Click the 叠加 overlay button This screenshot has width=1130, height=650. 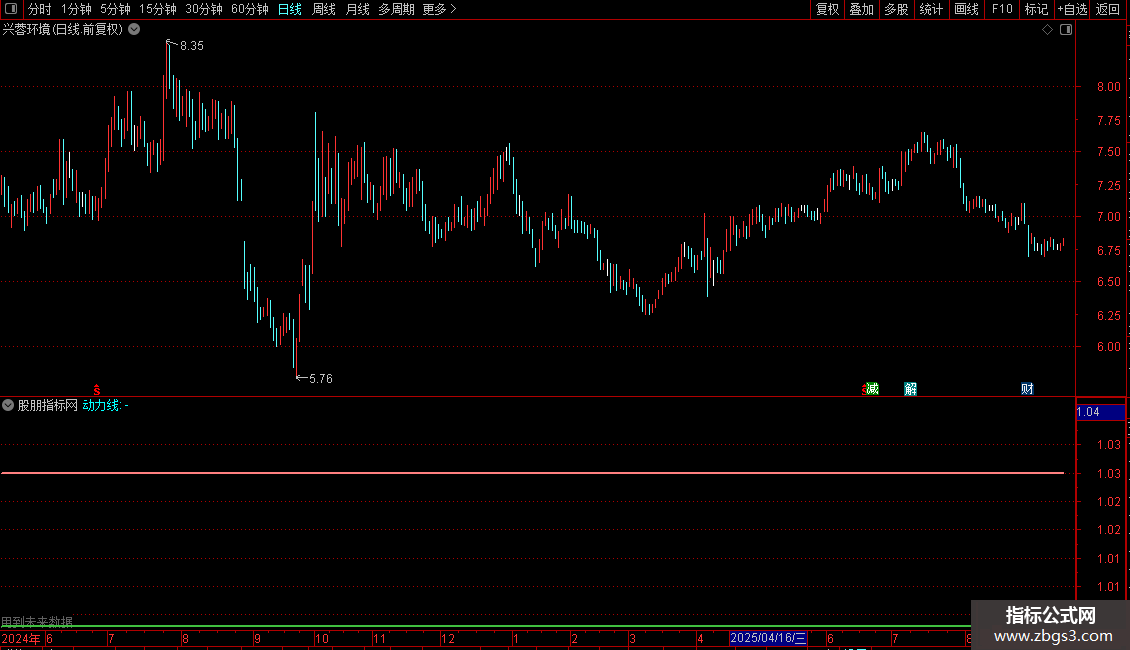[x=861, y=9]
